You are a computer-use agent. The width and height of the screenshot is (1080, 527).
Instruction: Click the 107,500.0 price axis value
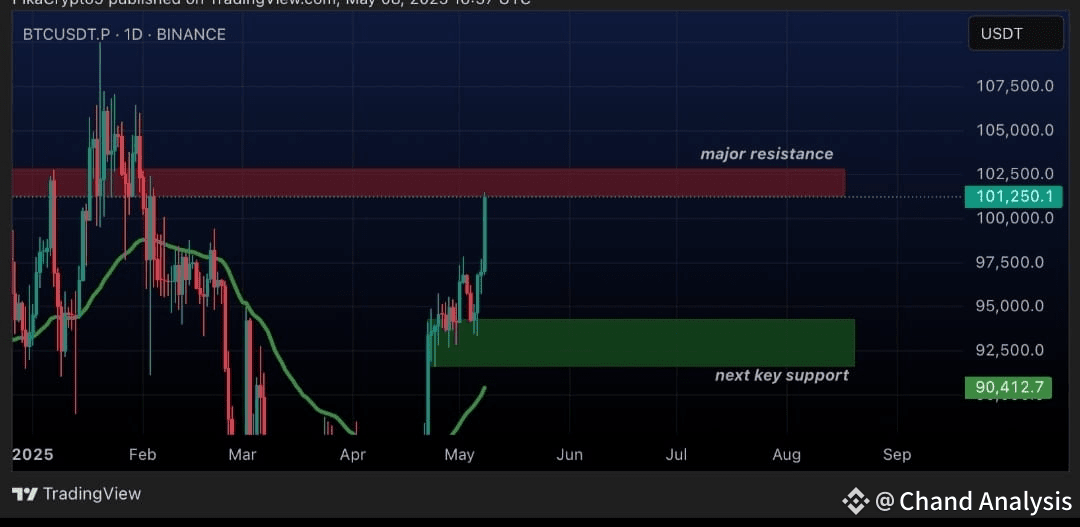(1015, 86)
